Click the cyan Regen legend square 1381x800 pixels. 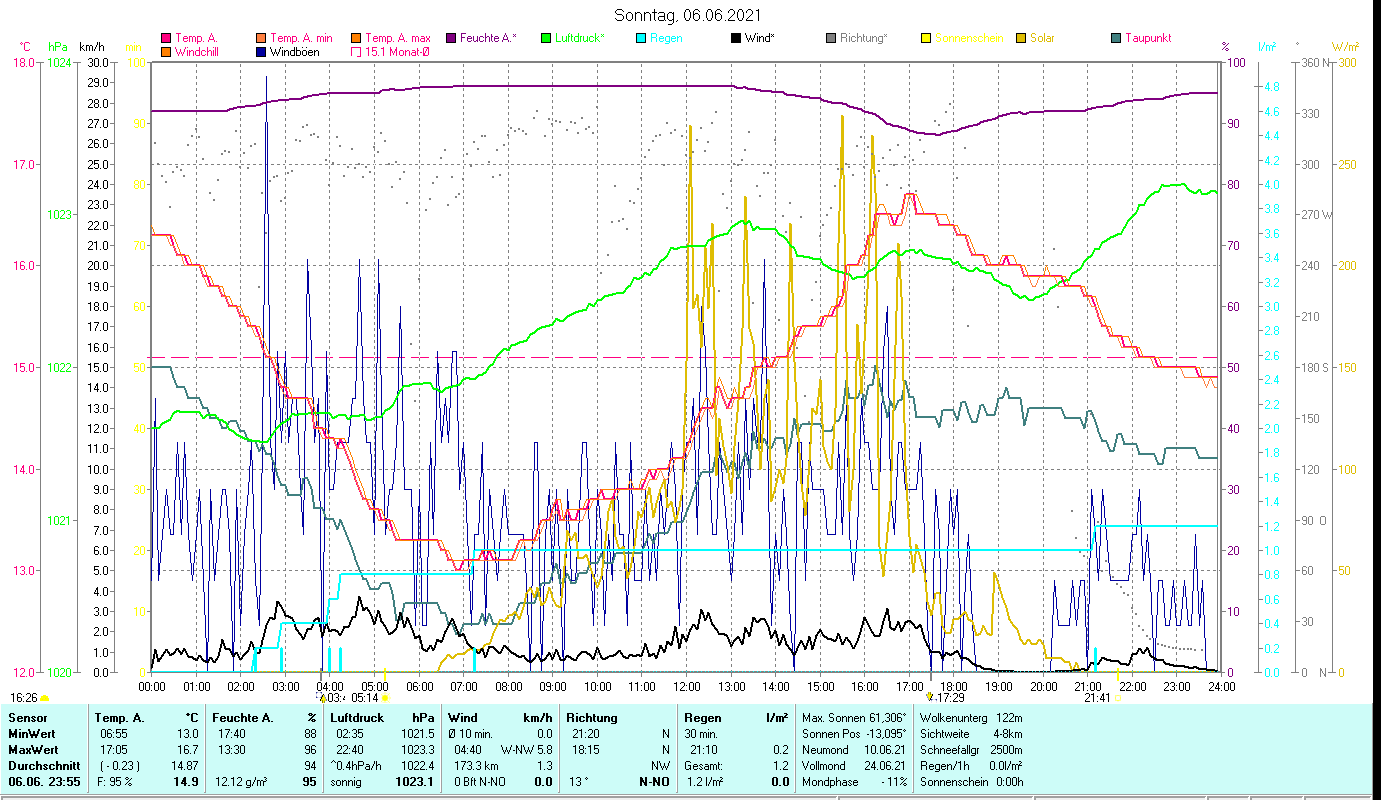pos(641,38)
